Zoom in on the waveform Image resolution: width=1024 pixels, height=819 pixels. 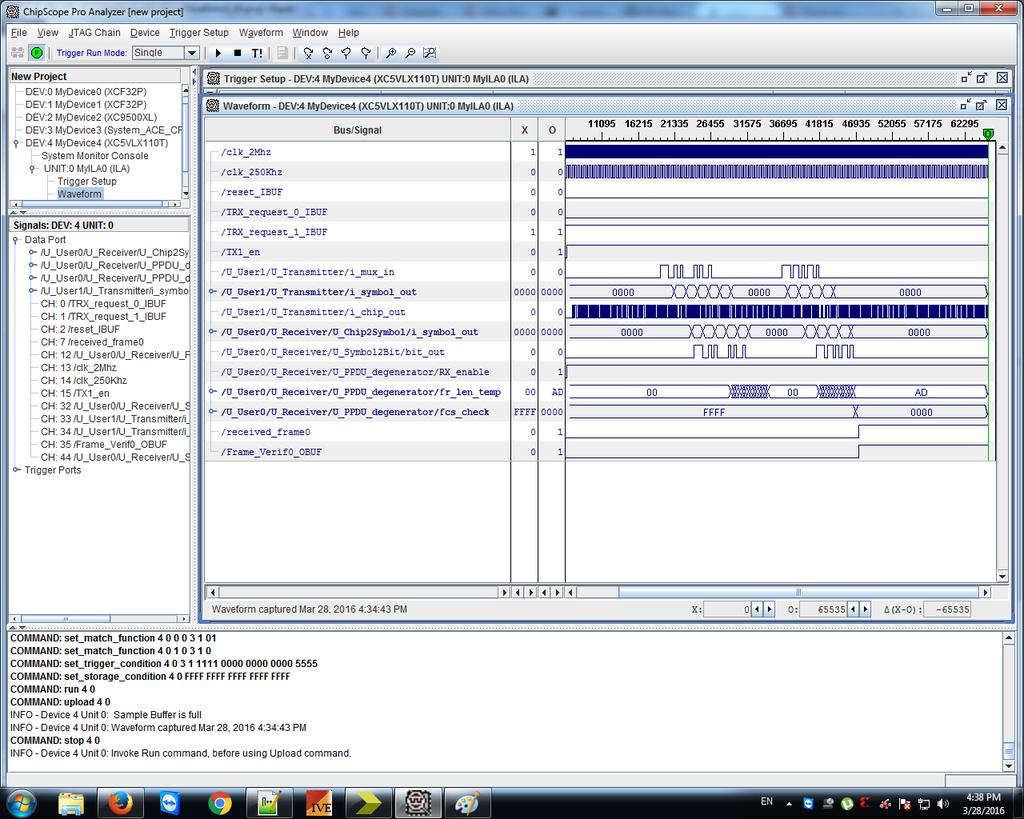click(x=391, y=53)
